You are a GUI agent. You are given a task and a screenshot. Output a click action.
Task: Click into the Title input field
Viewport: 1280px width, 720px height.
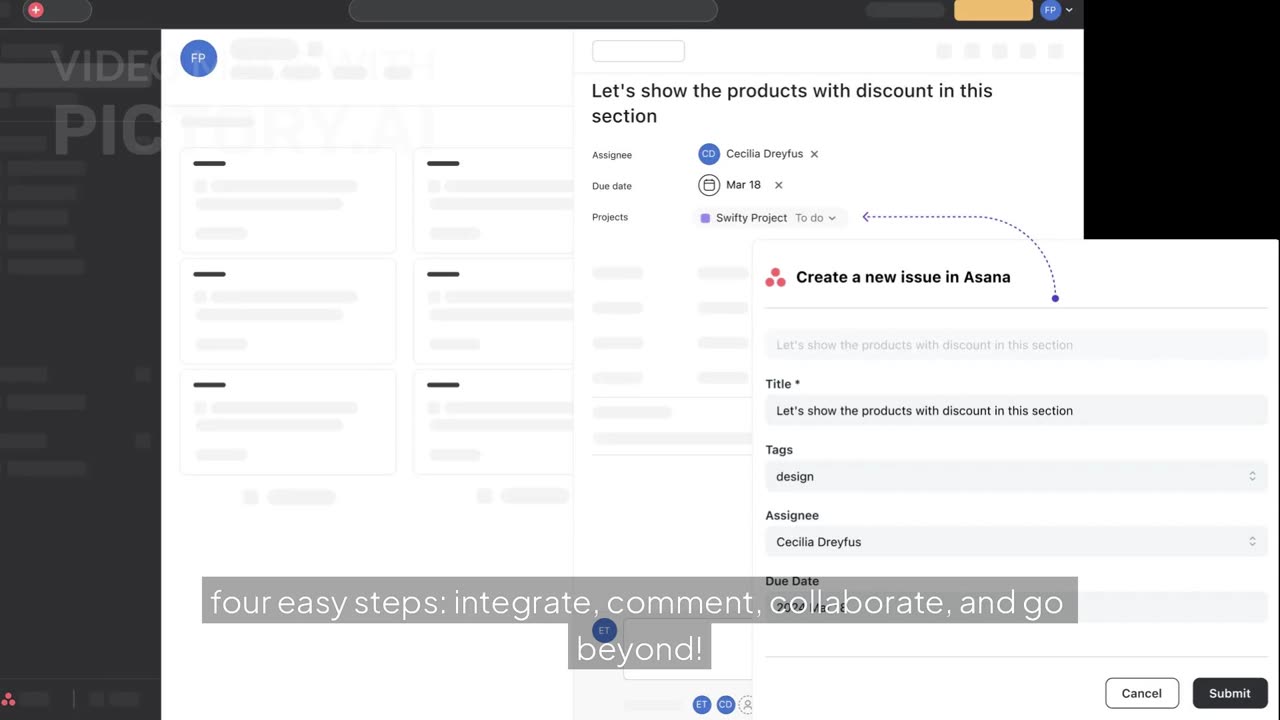pyautogui.click(x=1016, y=411)
